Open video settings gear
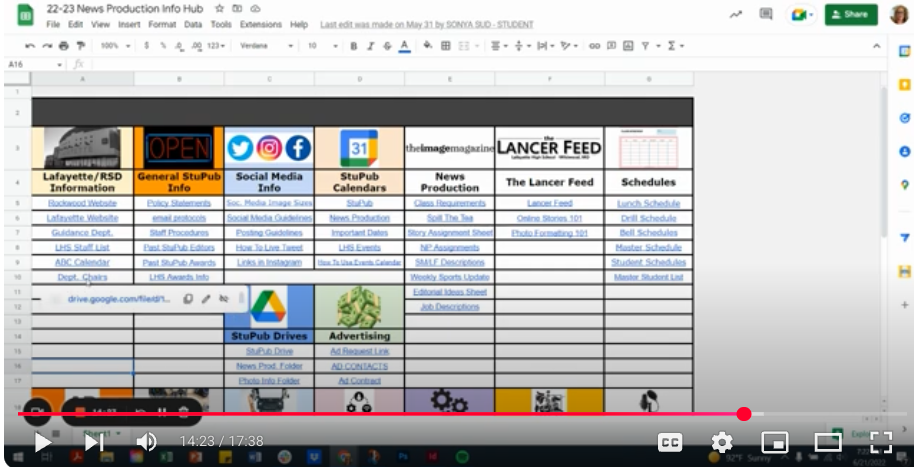The image size is (914, 467). tap(721, 442)
